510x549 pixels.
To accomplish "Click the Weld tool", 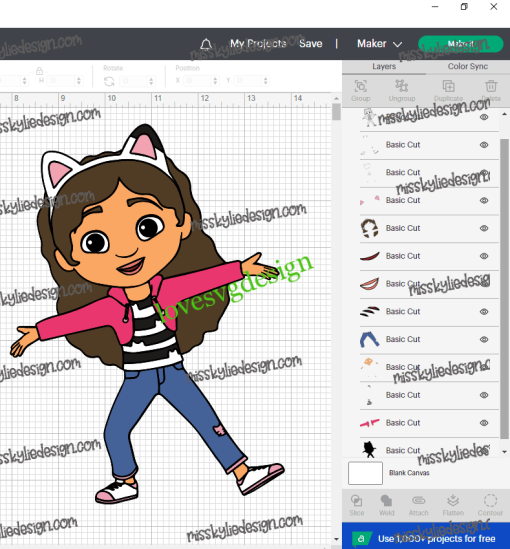I will coord(386,505).
